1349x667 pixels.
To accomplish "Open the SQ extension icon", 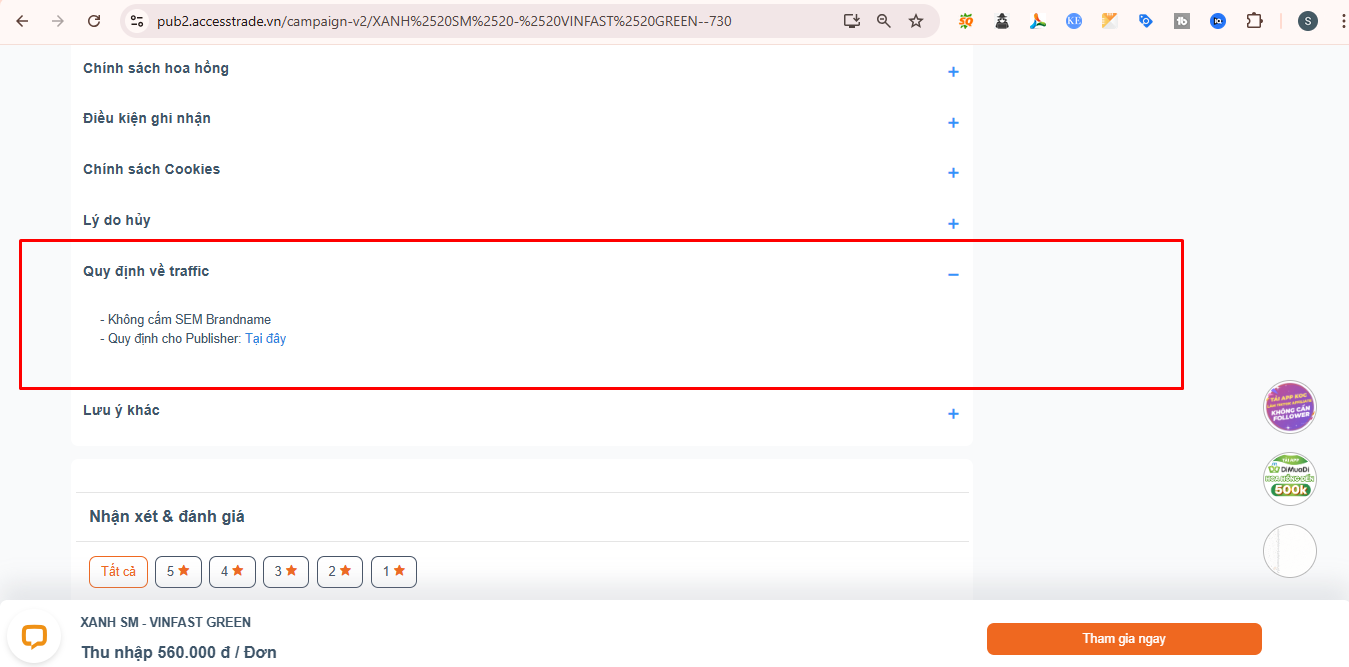I will pos(966,21).
